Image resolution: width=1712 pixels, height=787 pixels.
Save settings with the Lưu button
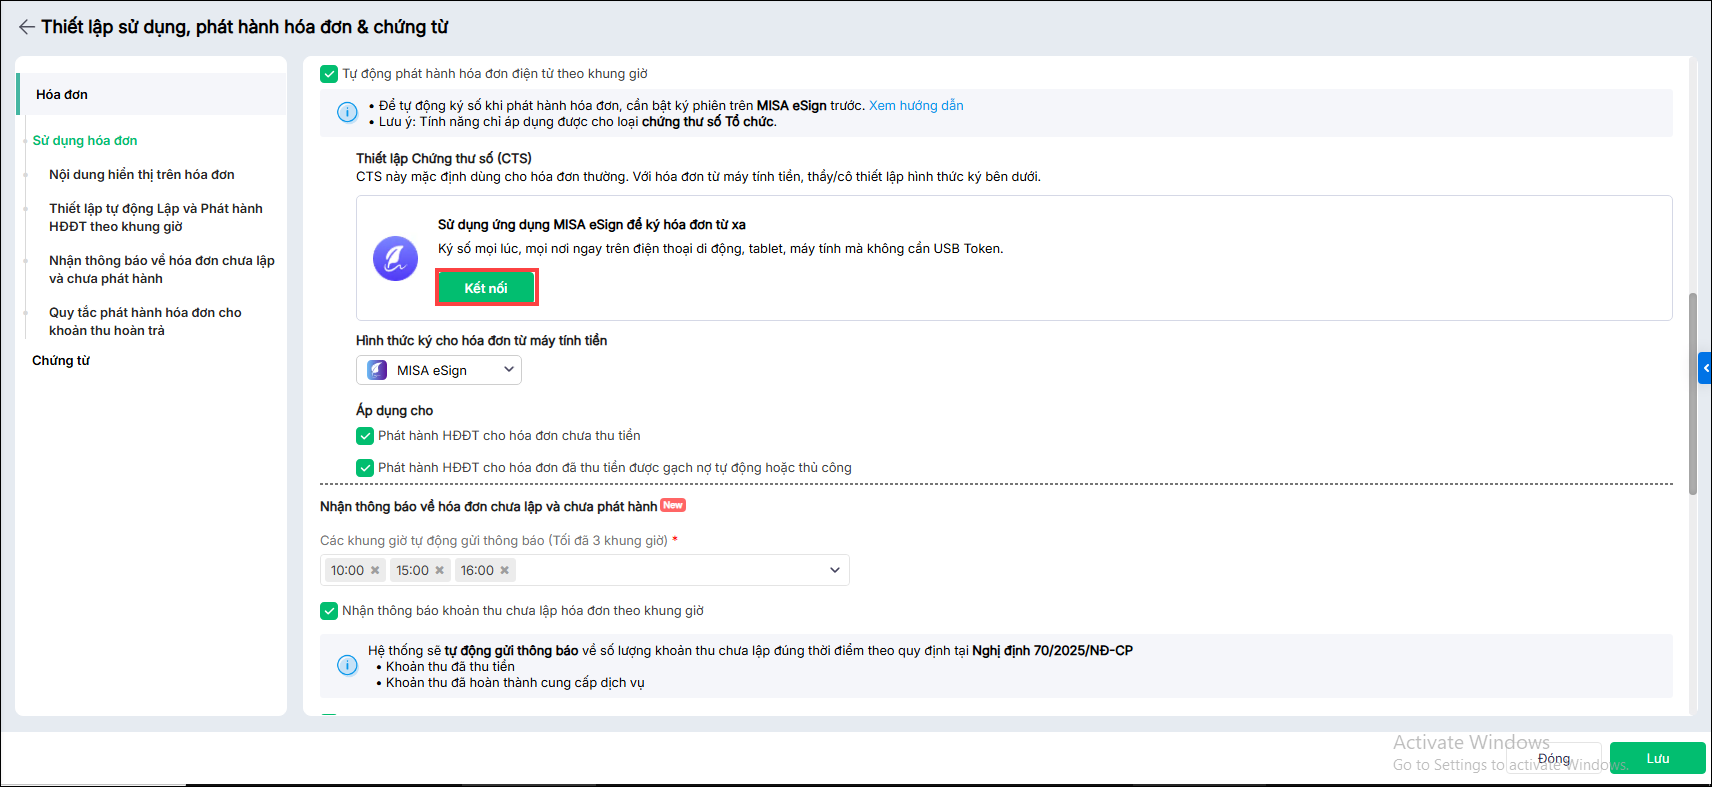1657,758
